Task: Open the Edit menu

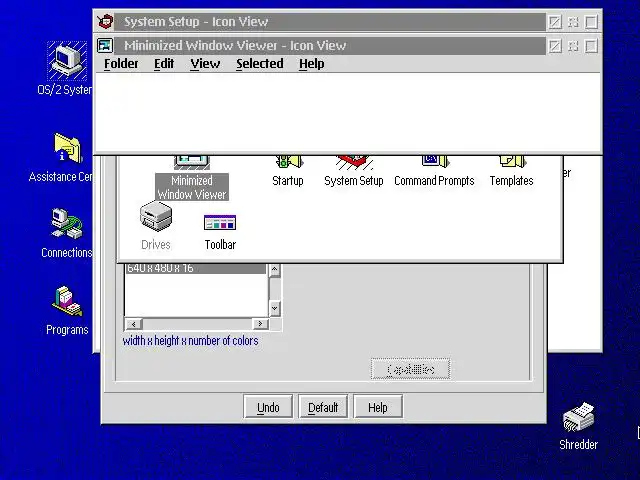Action: (x=164, y=64)
